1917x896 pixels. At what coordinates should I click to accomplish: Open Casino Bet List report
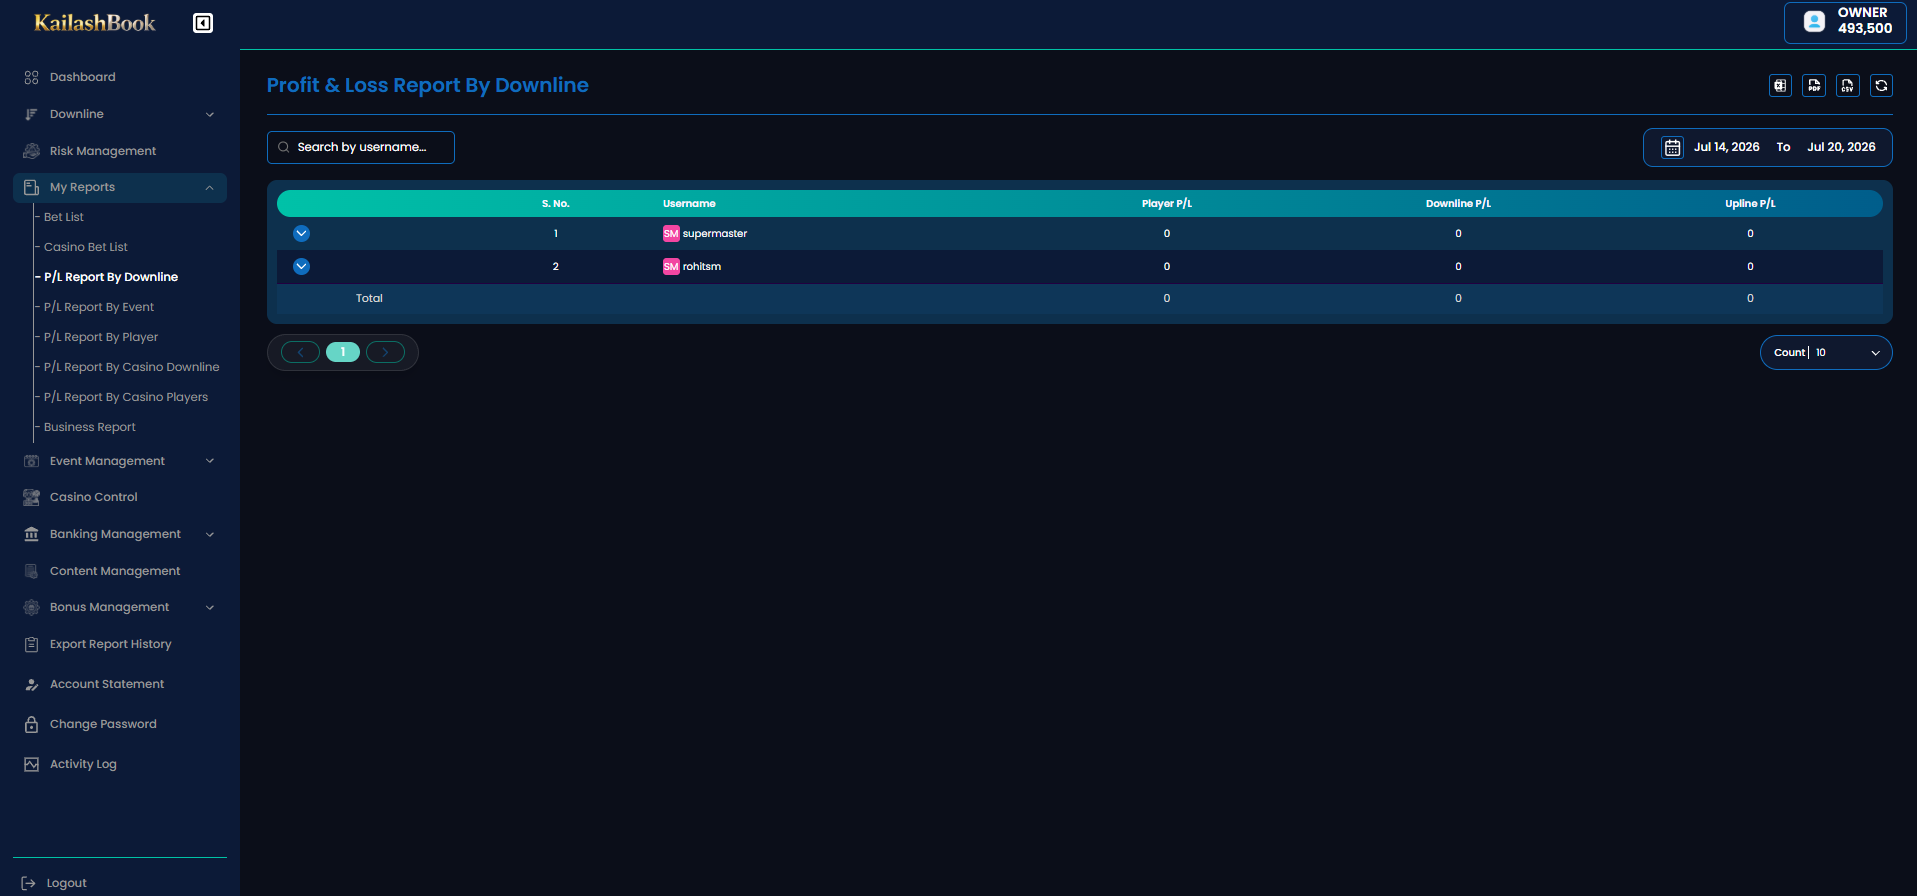coord(86,247)
